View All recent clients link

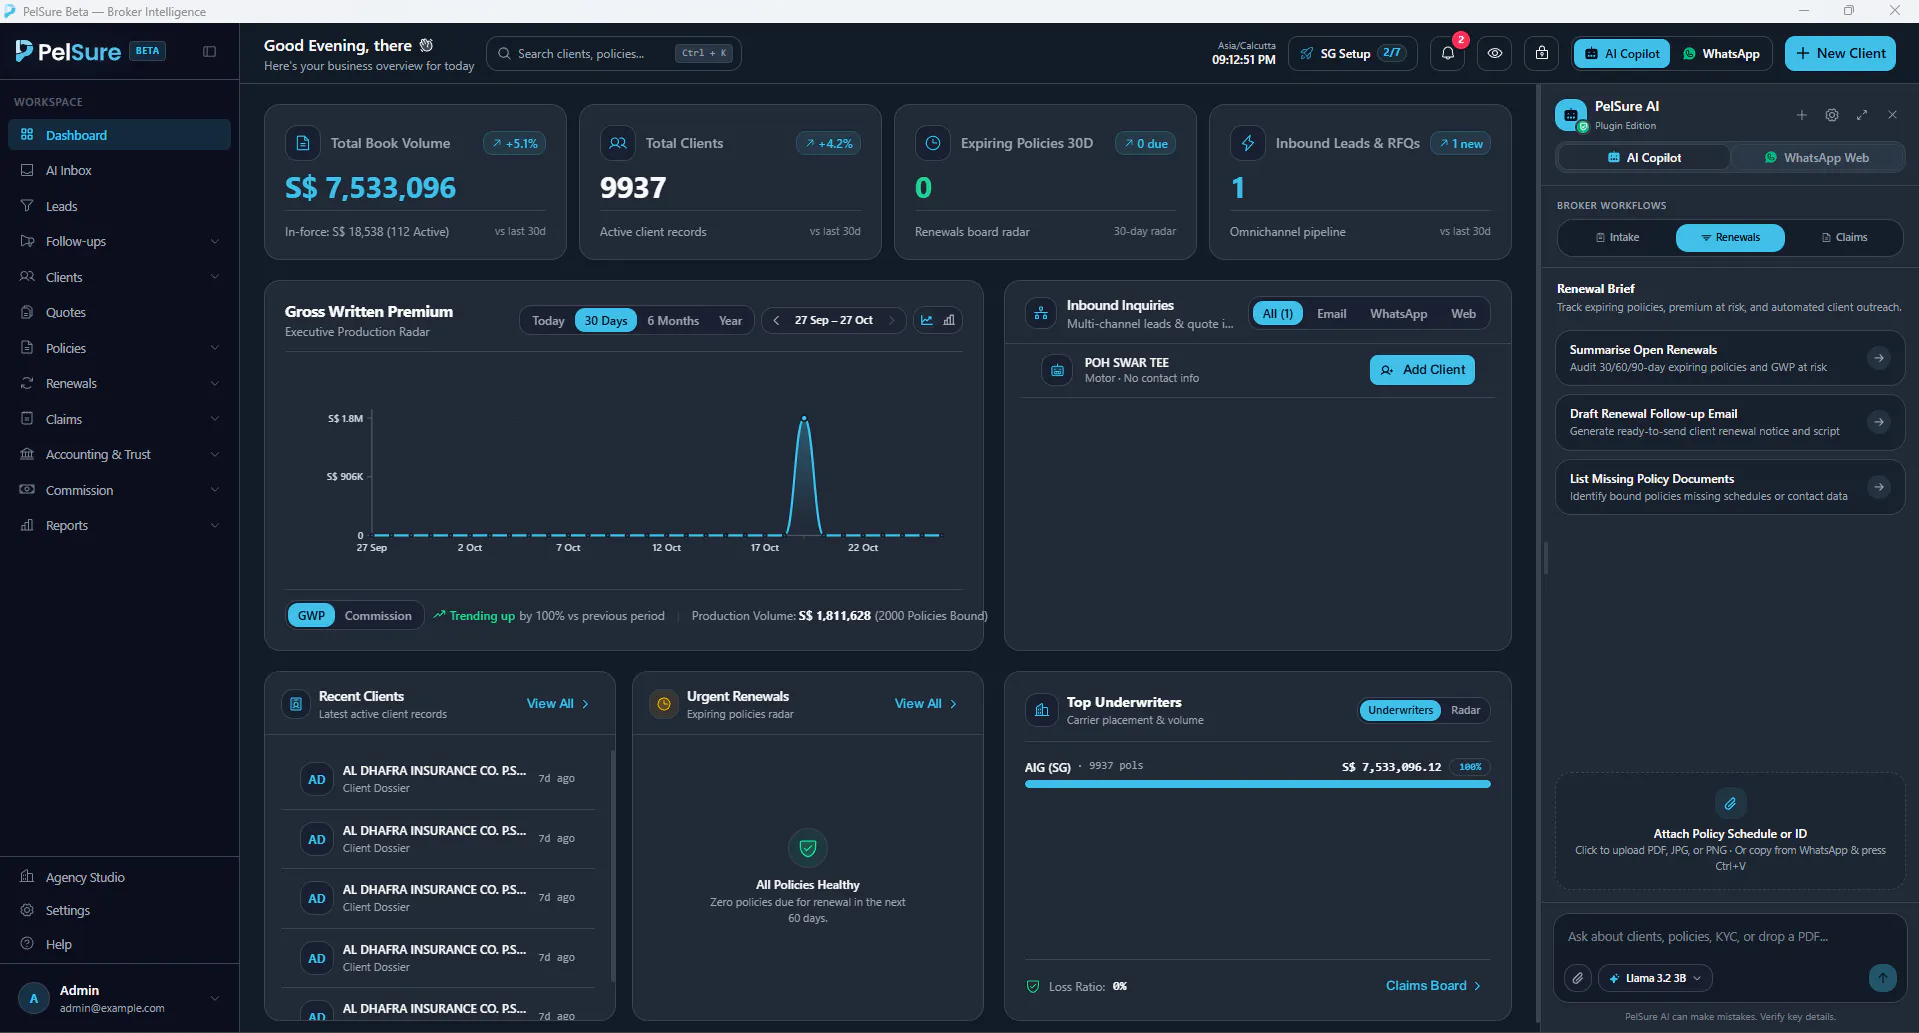558,704
